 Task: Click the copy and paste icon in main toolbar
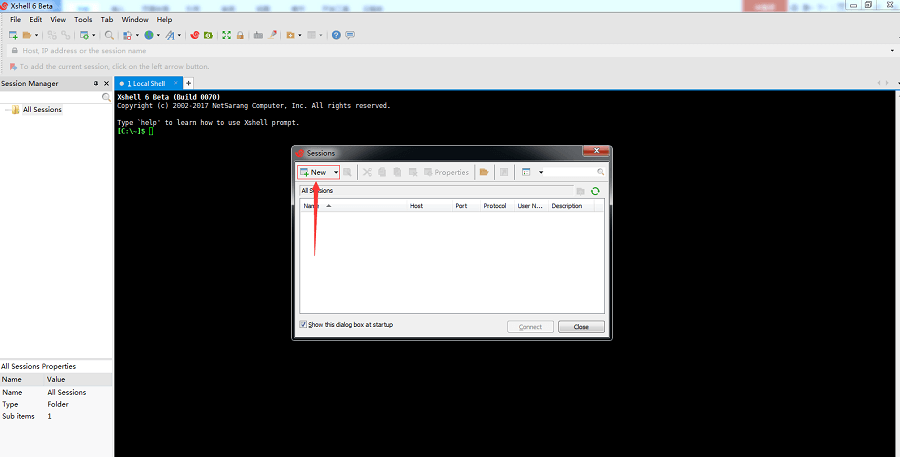click(x=127, y=35)
